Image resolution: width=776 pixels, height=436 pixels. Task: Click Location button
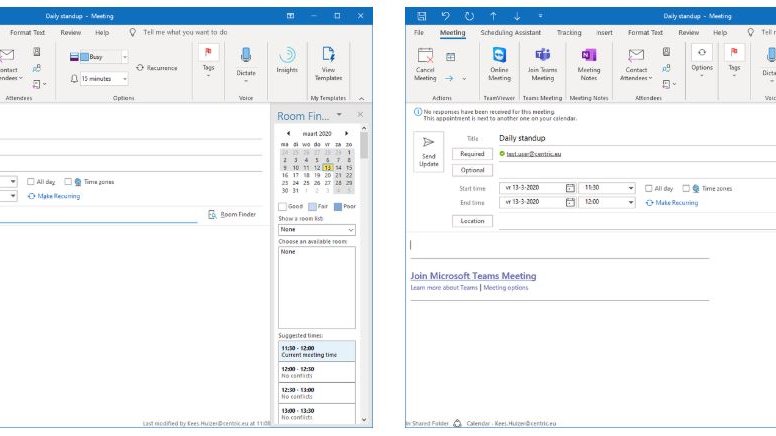tap(472, 221)
